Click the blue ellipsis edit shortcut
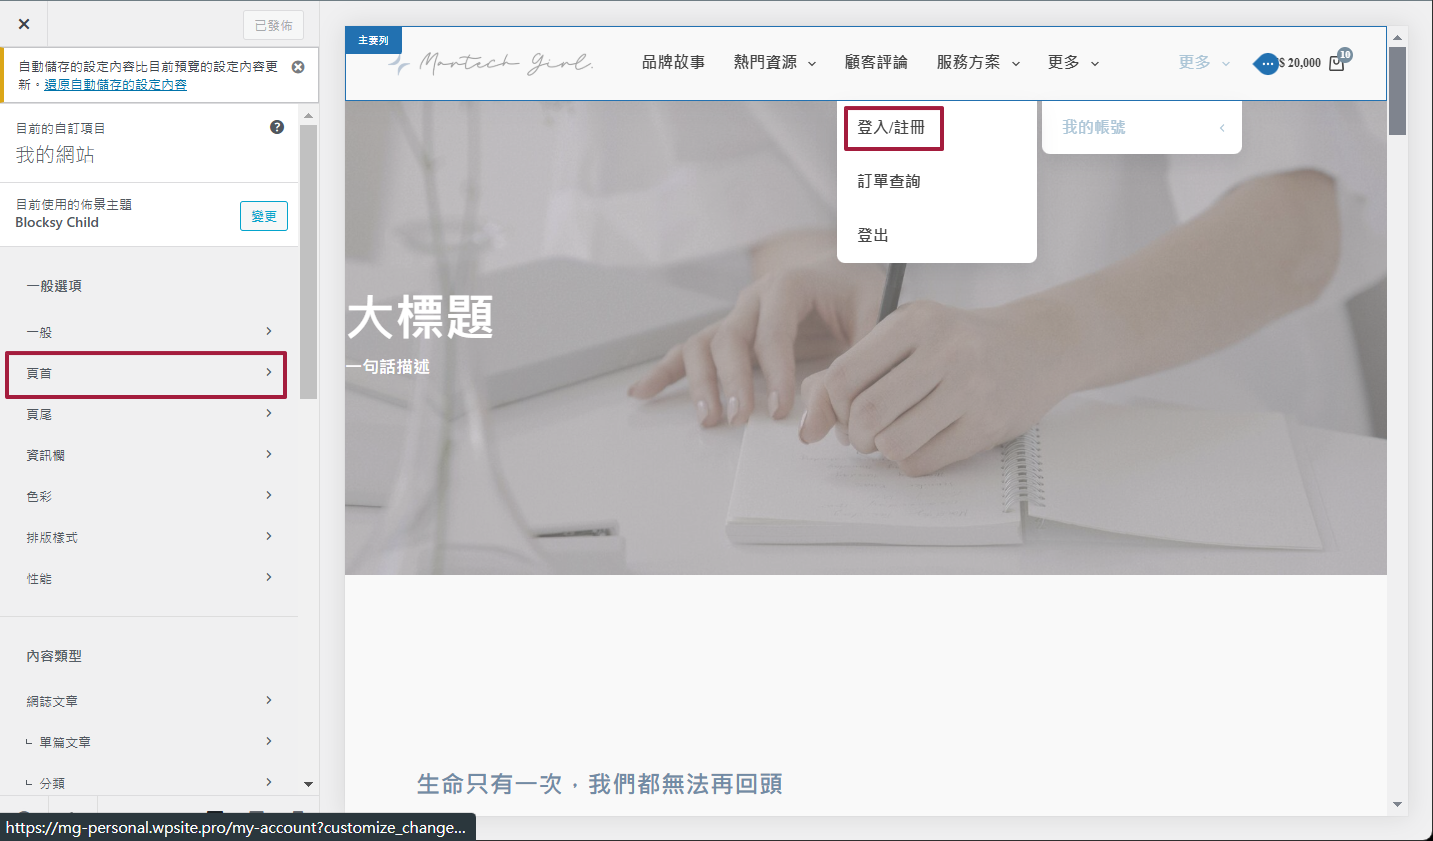 [1267, 63]
